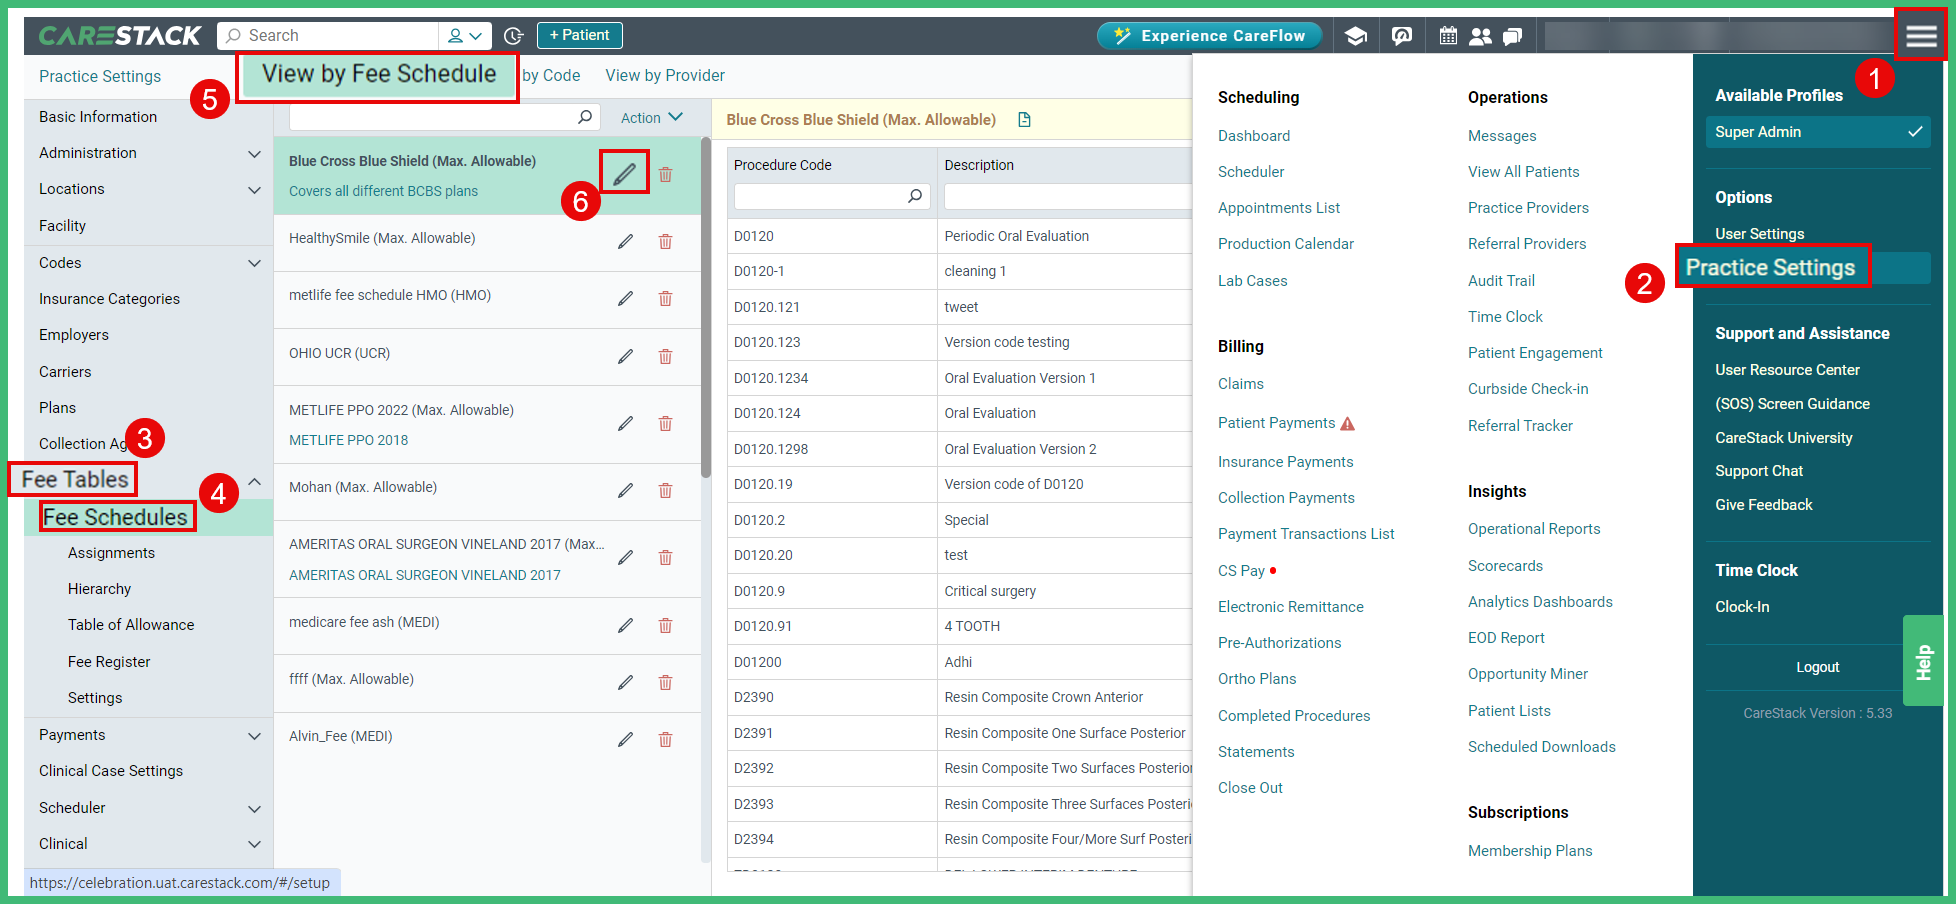
Task: Delete METLIFE PPO 2022 fee schedule
Action: point(665,423)
